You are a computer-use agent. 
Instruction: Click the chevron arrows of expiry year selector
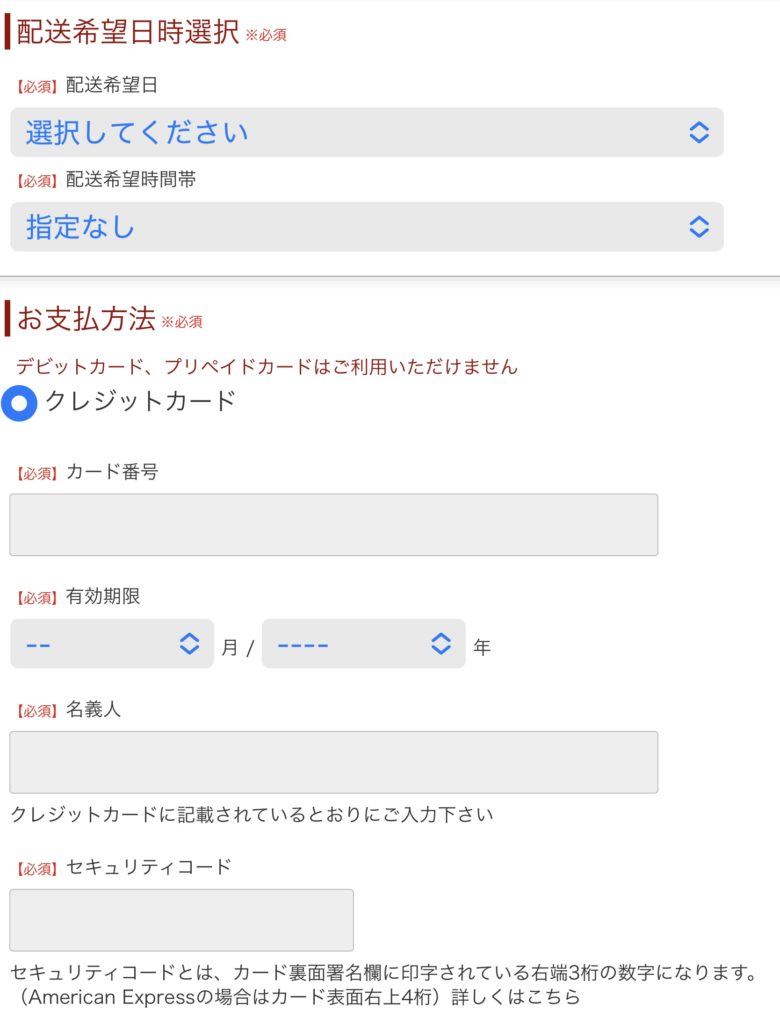tap(441, 644)
